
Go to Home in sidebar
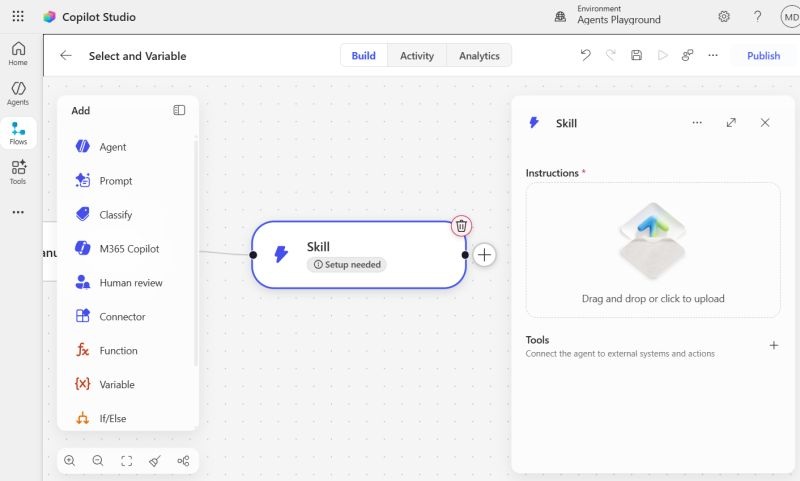click(18, 54)
